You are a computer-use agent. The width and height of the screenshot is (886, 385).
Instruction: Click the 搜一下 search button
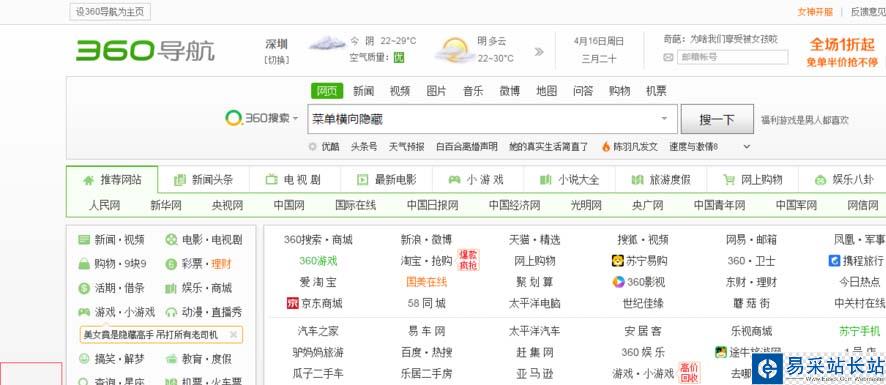click(717, 119)
